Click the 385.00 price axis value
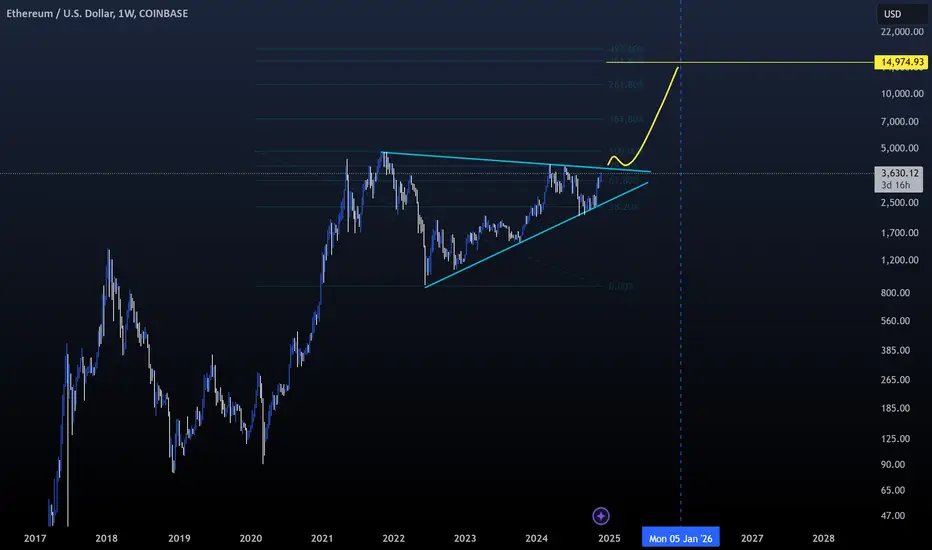The height and width of the screenshot is (550, 932). point(896,350)
